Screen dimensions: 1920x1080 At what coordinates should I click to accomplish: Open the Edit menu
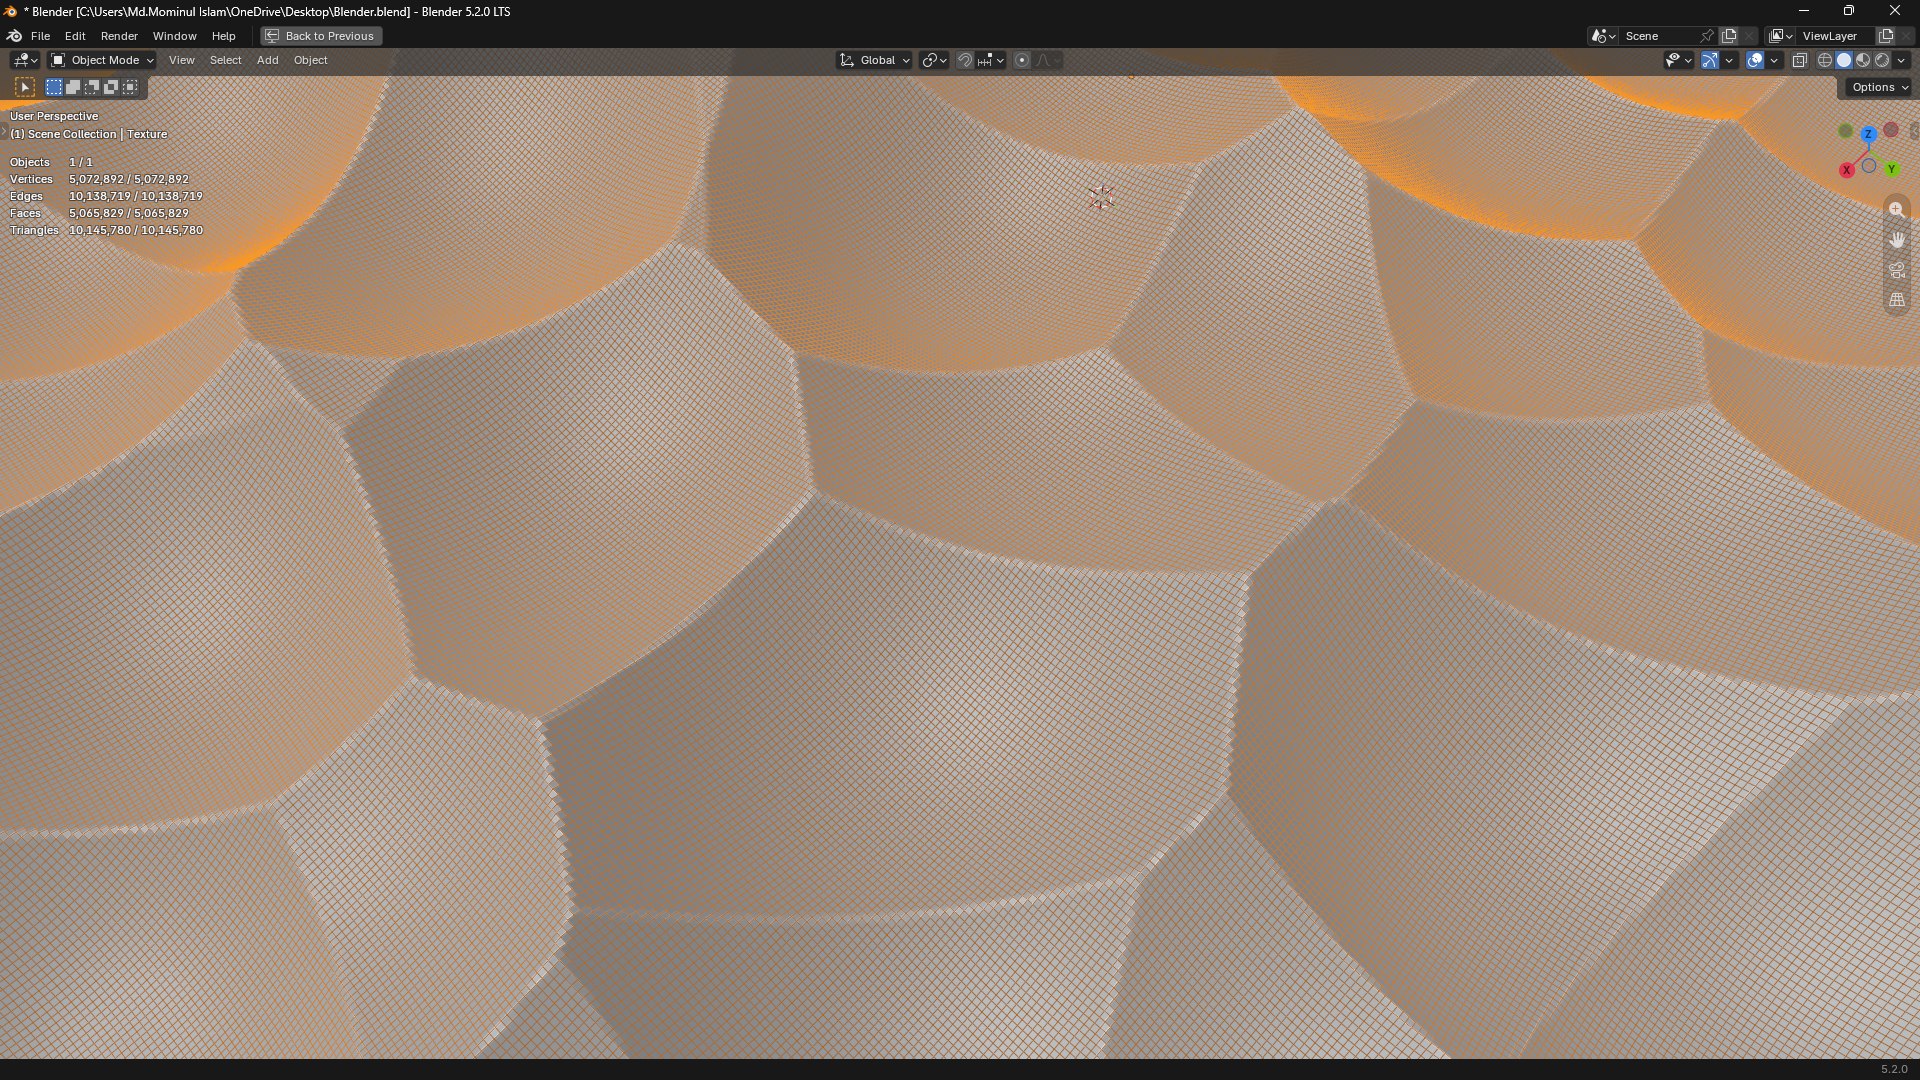coord(75,36)
